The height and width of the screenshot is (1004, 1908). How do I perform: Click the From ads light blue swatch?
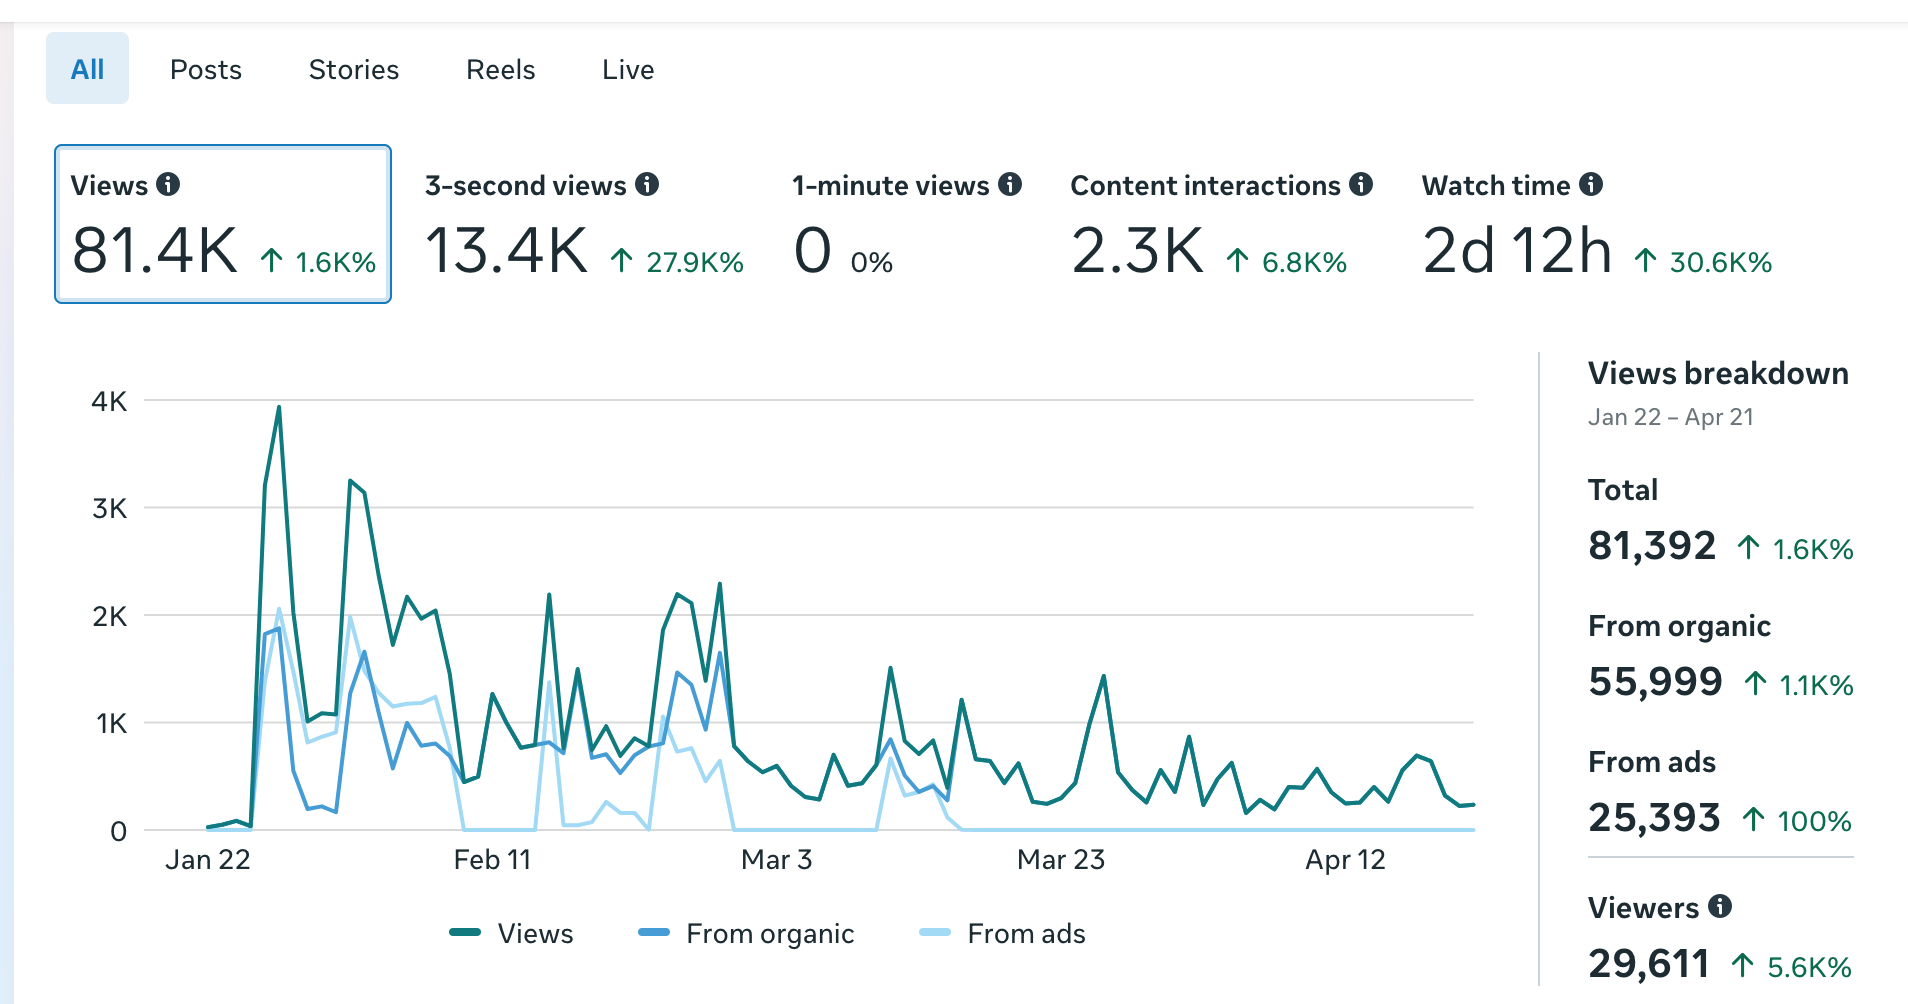coord(934,932)
